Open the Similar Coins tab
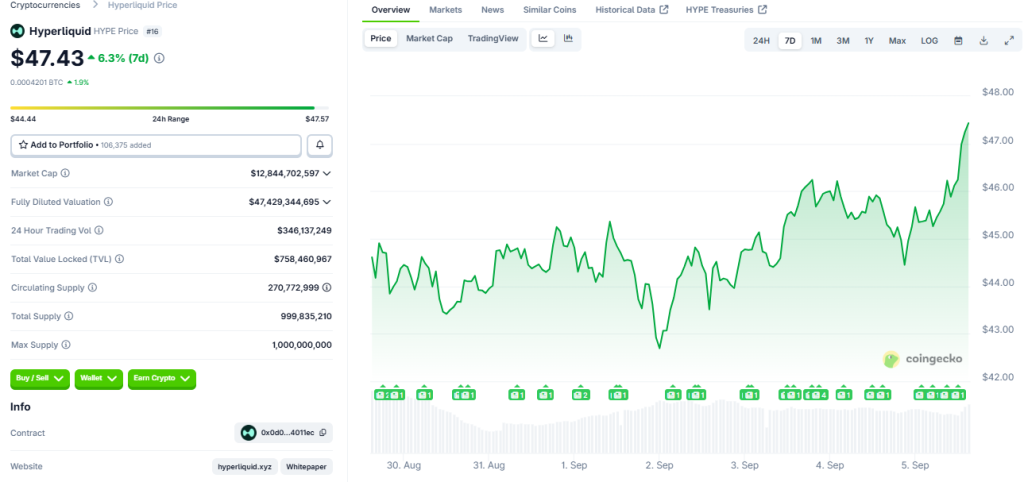This screenshot has height=482, width=1024. [x=549, y=10]
